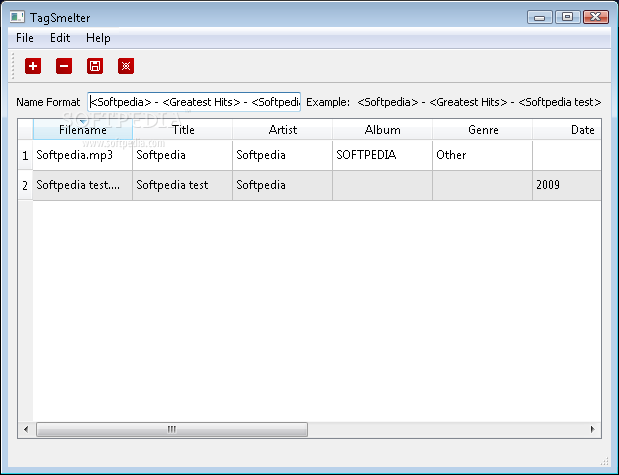Open the Edit menu
619x475 pixels.
[60, 38]
